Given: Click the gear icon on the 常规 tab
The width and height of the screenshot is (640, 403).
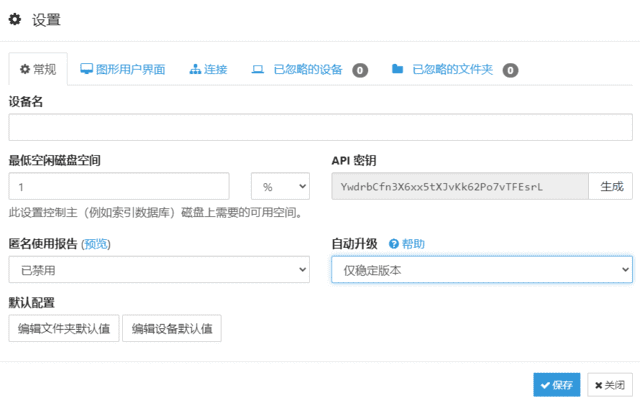Looking at the screenshot, I should [25, 70].
